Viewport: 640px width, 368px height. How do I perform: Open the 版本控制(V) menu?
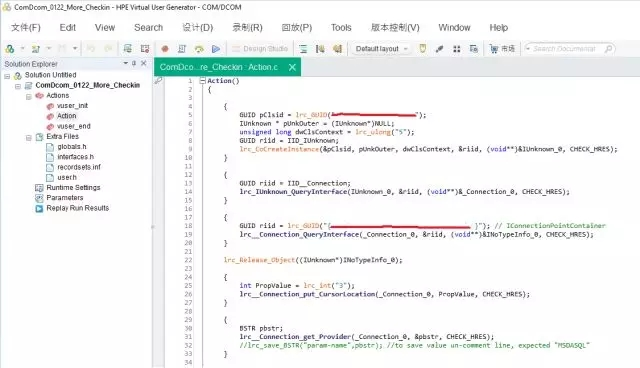(395, 27)
